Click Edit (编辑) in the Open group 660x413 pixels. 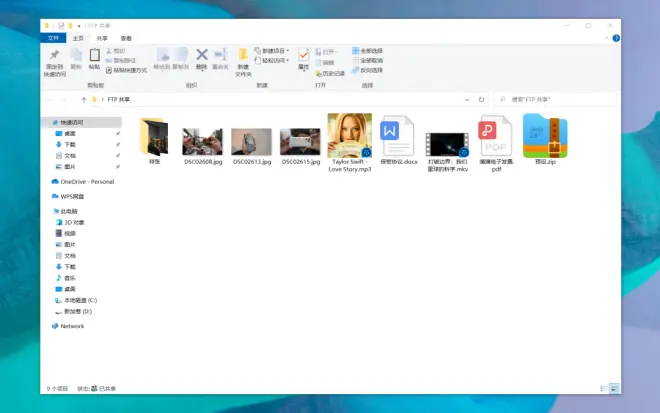pos(325,63)
